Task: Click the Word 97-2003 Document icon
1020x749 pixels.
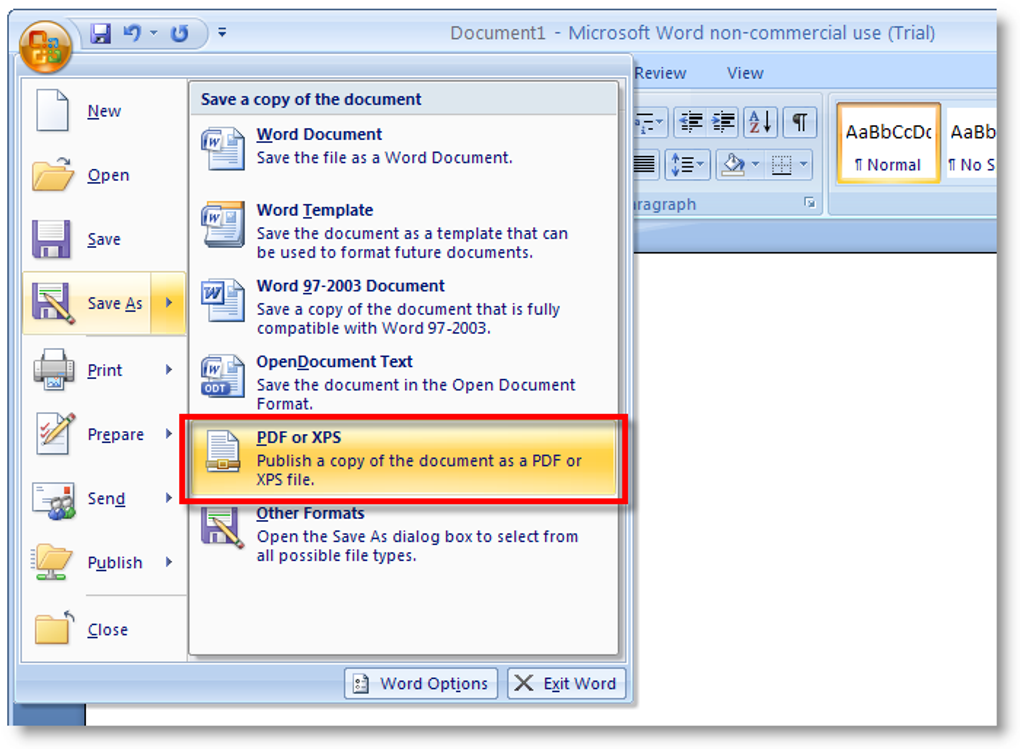Action: (x=222, y=300)
